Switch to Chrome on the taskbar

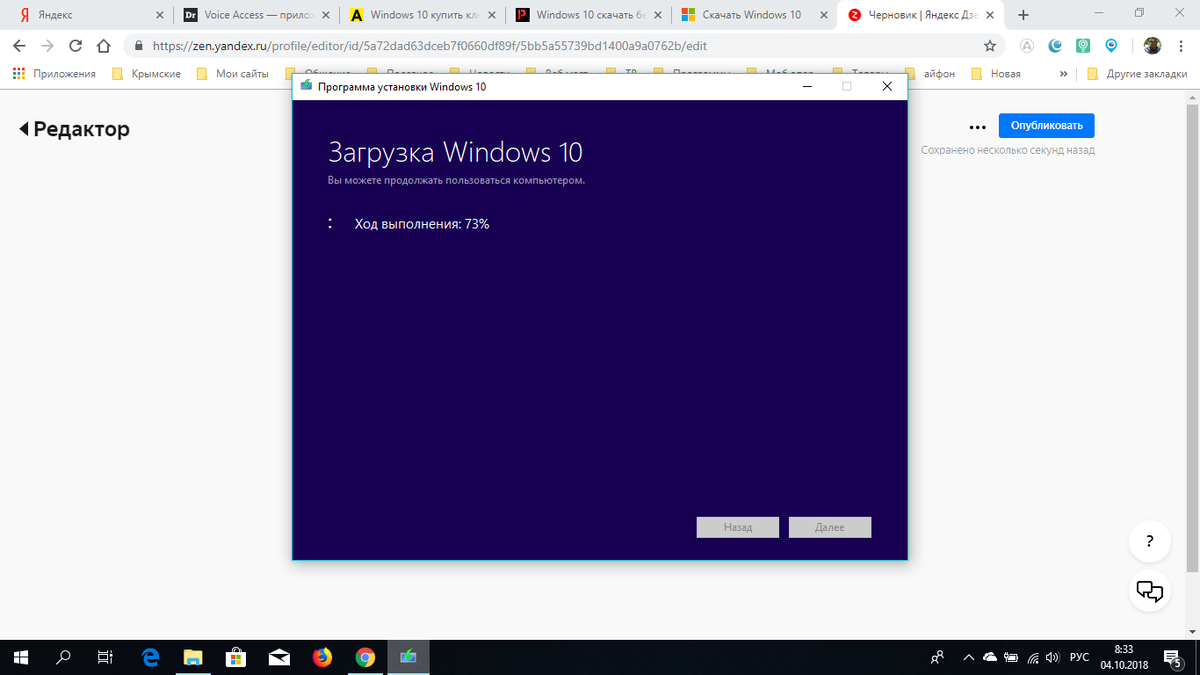(x=365, y=657)
